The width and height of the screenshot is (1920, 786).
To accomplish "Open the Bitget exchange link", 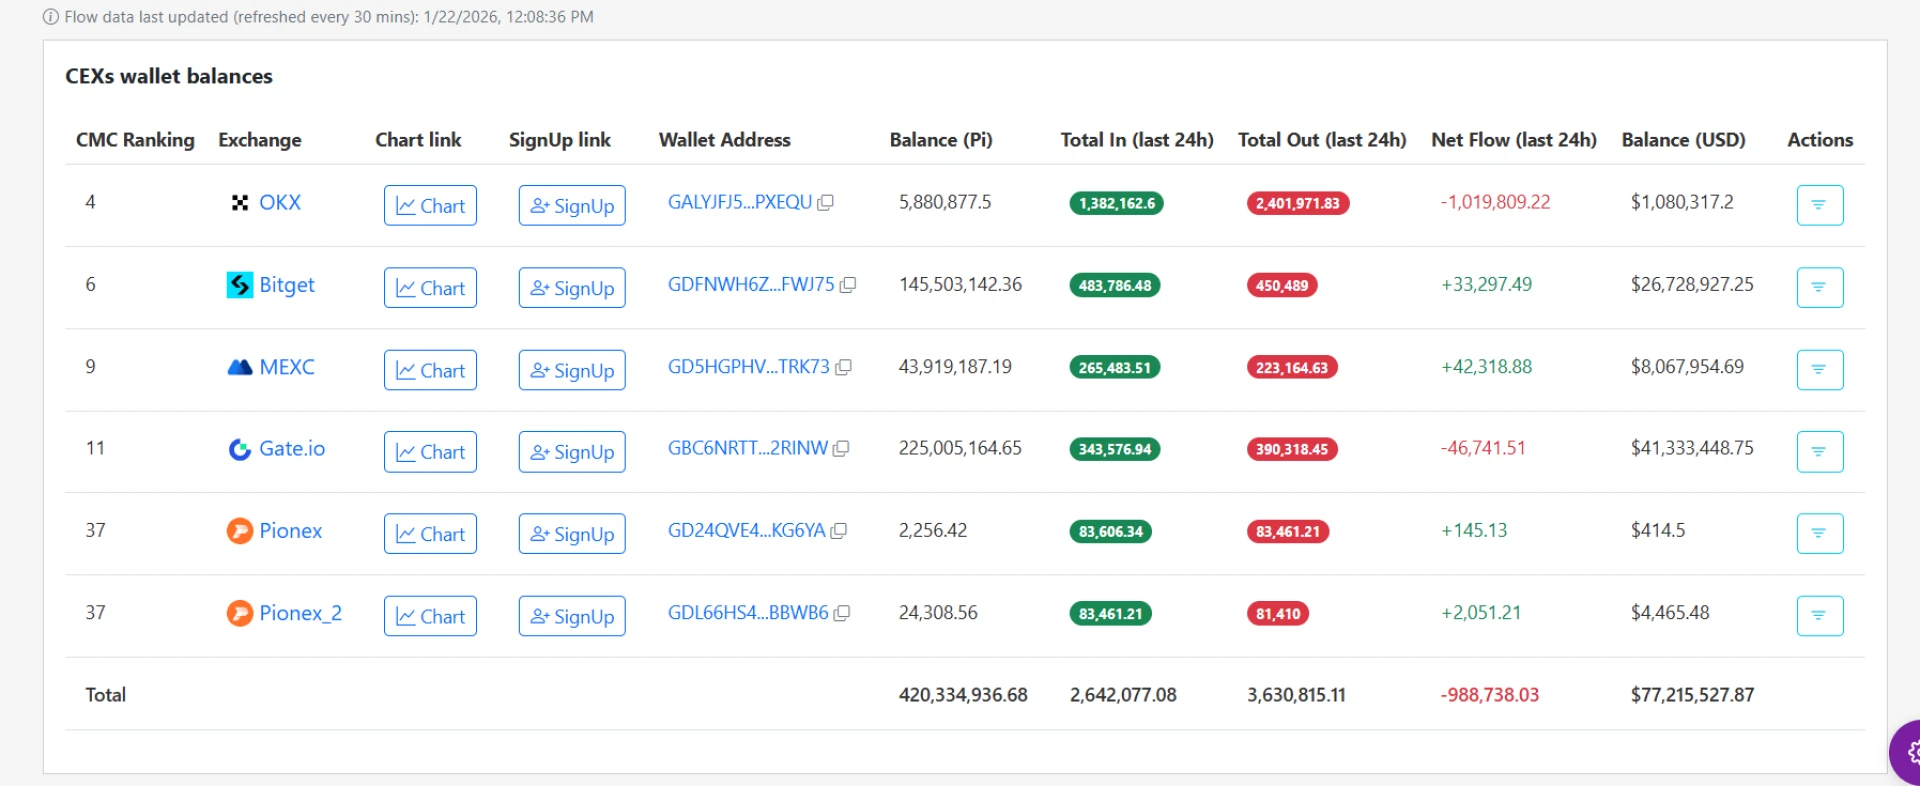I will pos(286,285).
